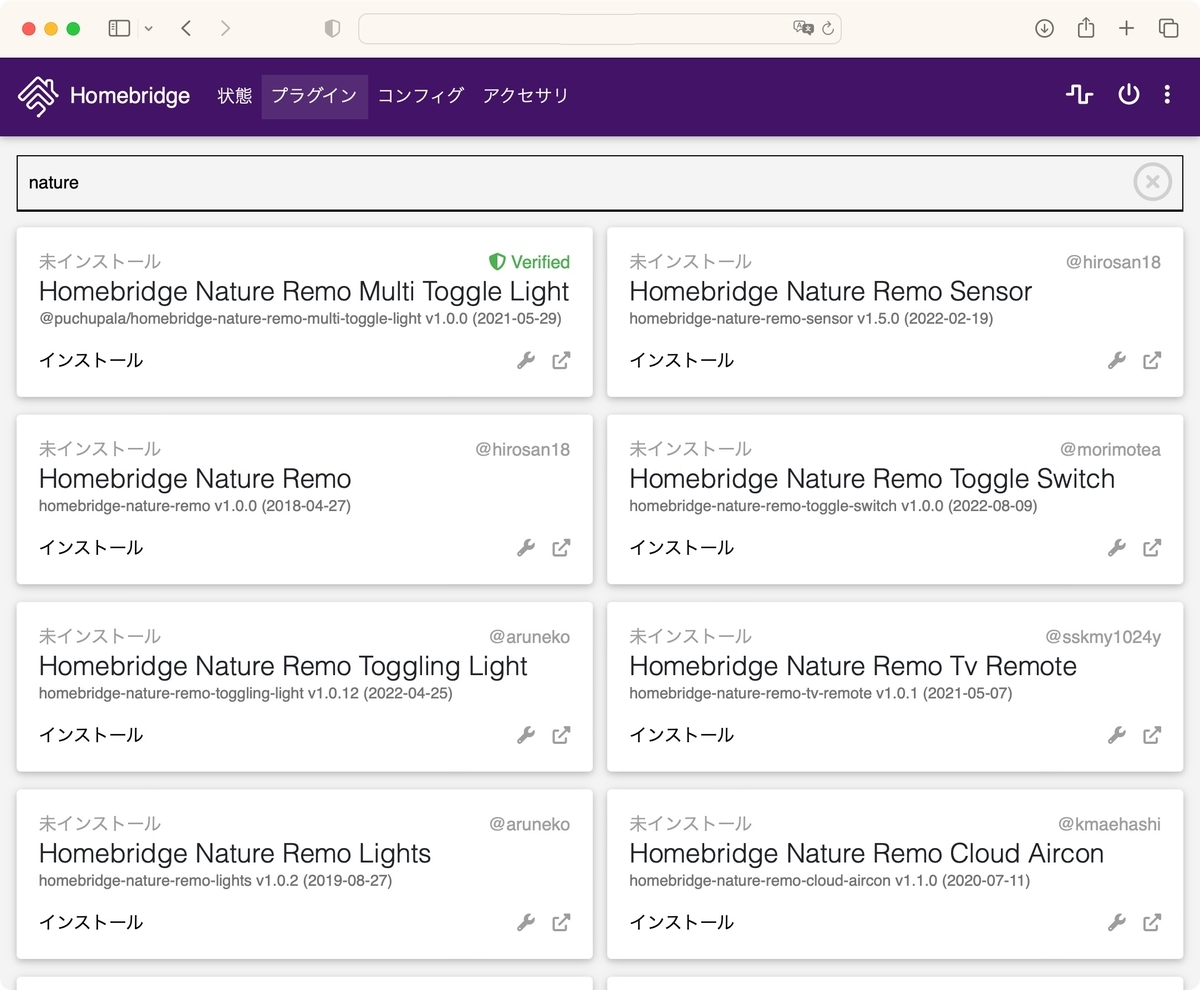This screenshot has width=1200, height=990.
Task: Open external link for Toggling Light plugin
Action: [561, 735]
